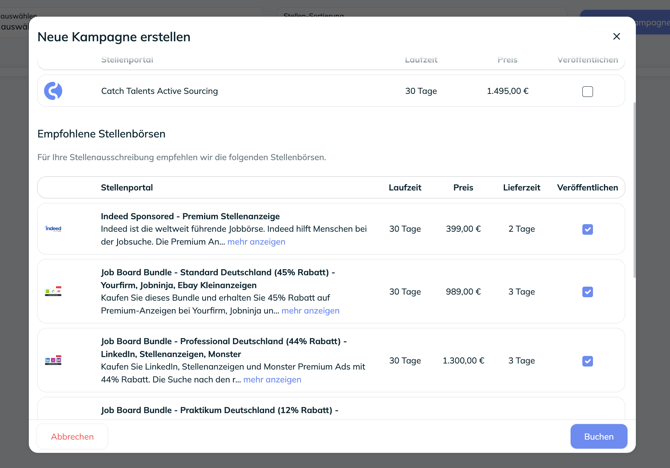Click the Praktikum Deutschland (12% Rabatt) title
Screen dimensions: 670x468
click(x=220, y=410)
